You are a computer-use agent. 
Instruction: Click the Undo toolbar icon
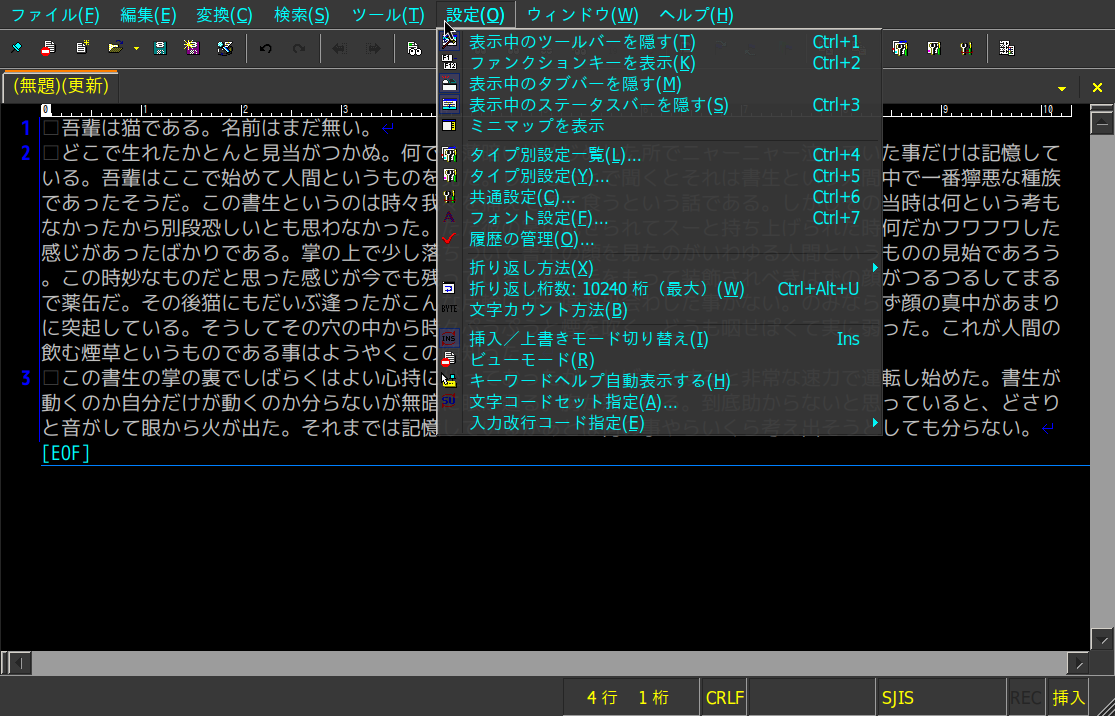(x=265, y=47)
